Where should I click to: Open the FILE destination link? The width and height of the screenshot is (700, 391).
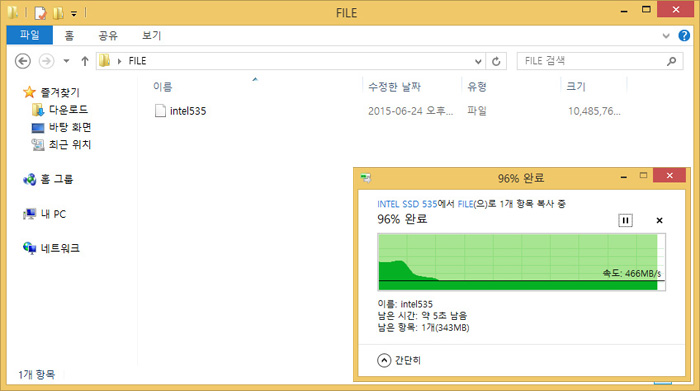tap(465, 204)
